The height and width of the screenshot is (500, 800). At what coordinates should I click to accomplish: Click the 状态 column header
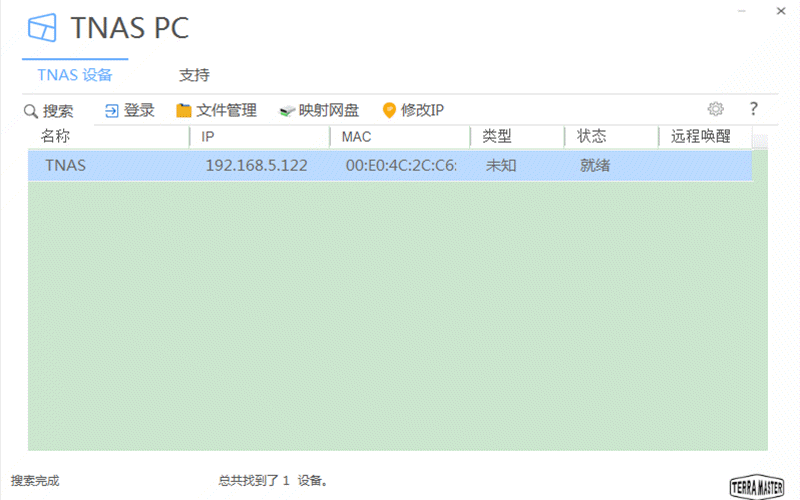(x=591, y=136)
